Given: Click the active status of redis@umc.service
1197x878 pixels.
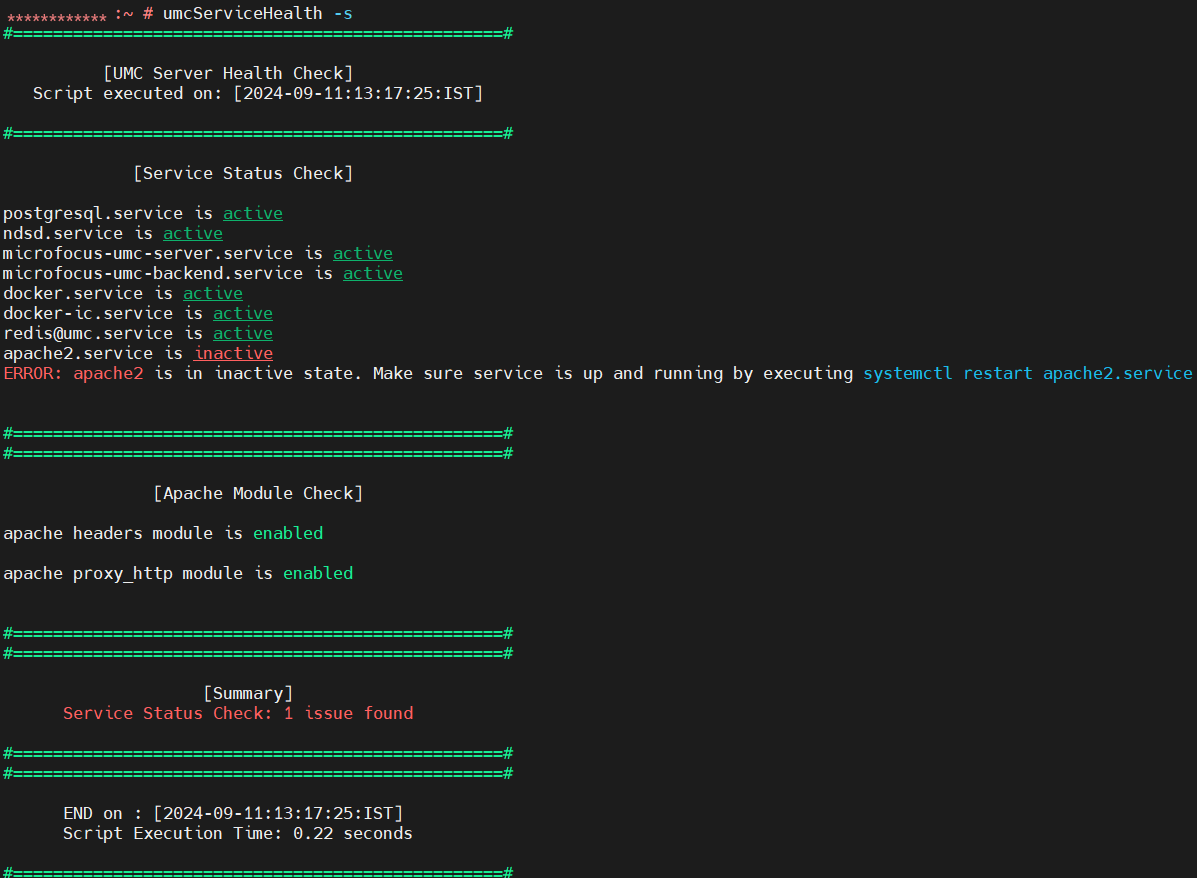Looking at the screenshot, I should 242,334.
